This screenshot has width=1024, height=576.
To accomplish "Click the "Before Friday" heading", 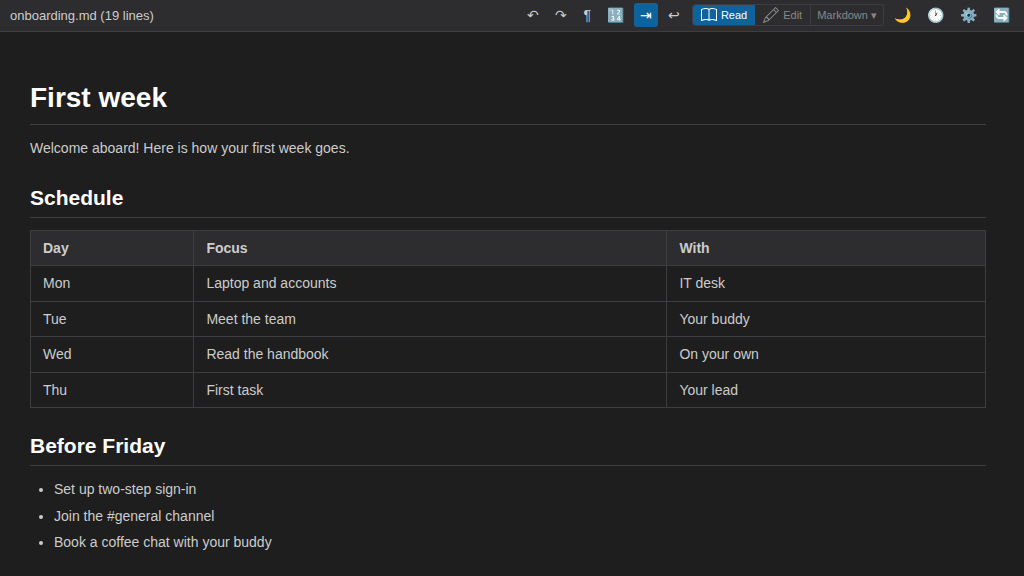I will (x=97, y=446).
